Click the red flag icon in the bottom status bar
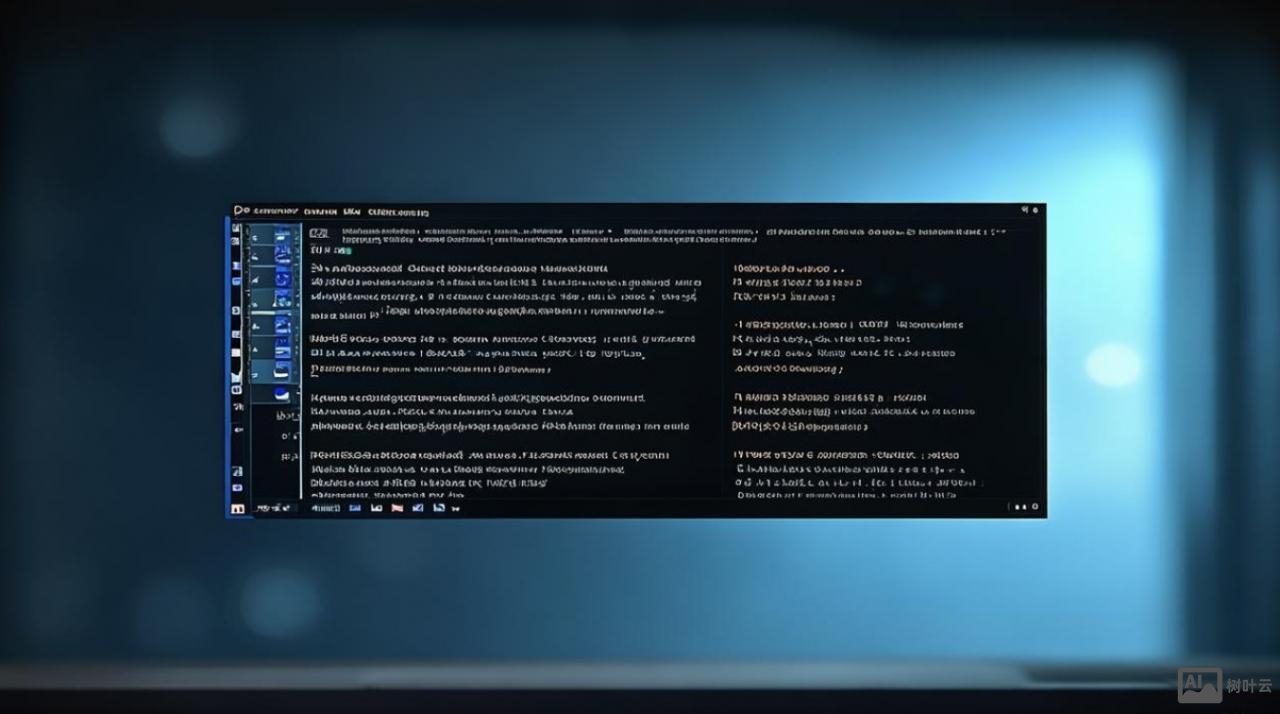Viewport: 1280px width, 714px height. (397, 508)
